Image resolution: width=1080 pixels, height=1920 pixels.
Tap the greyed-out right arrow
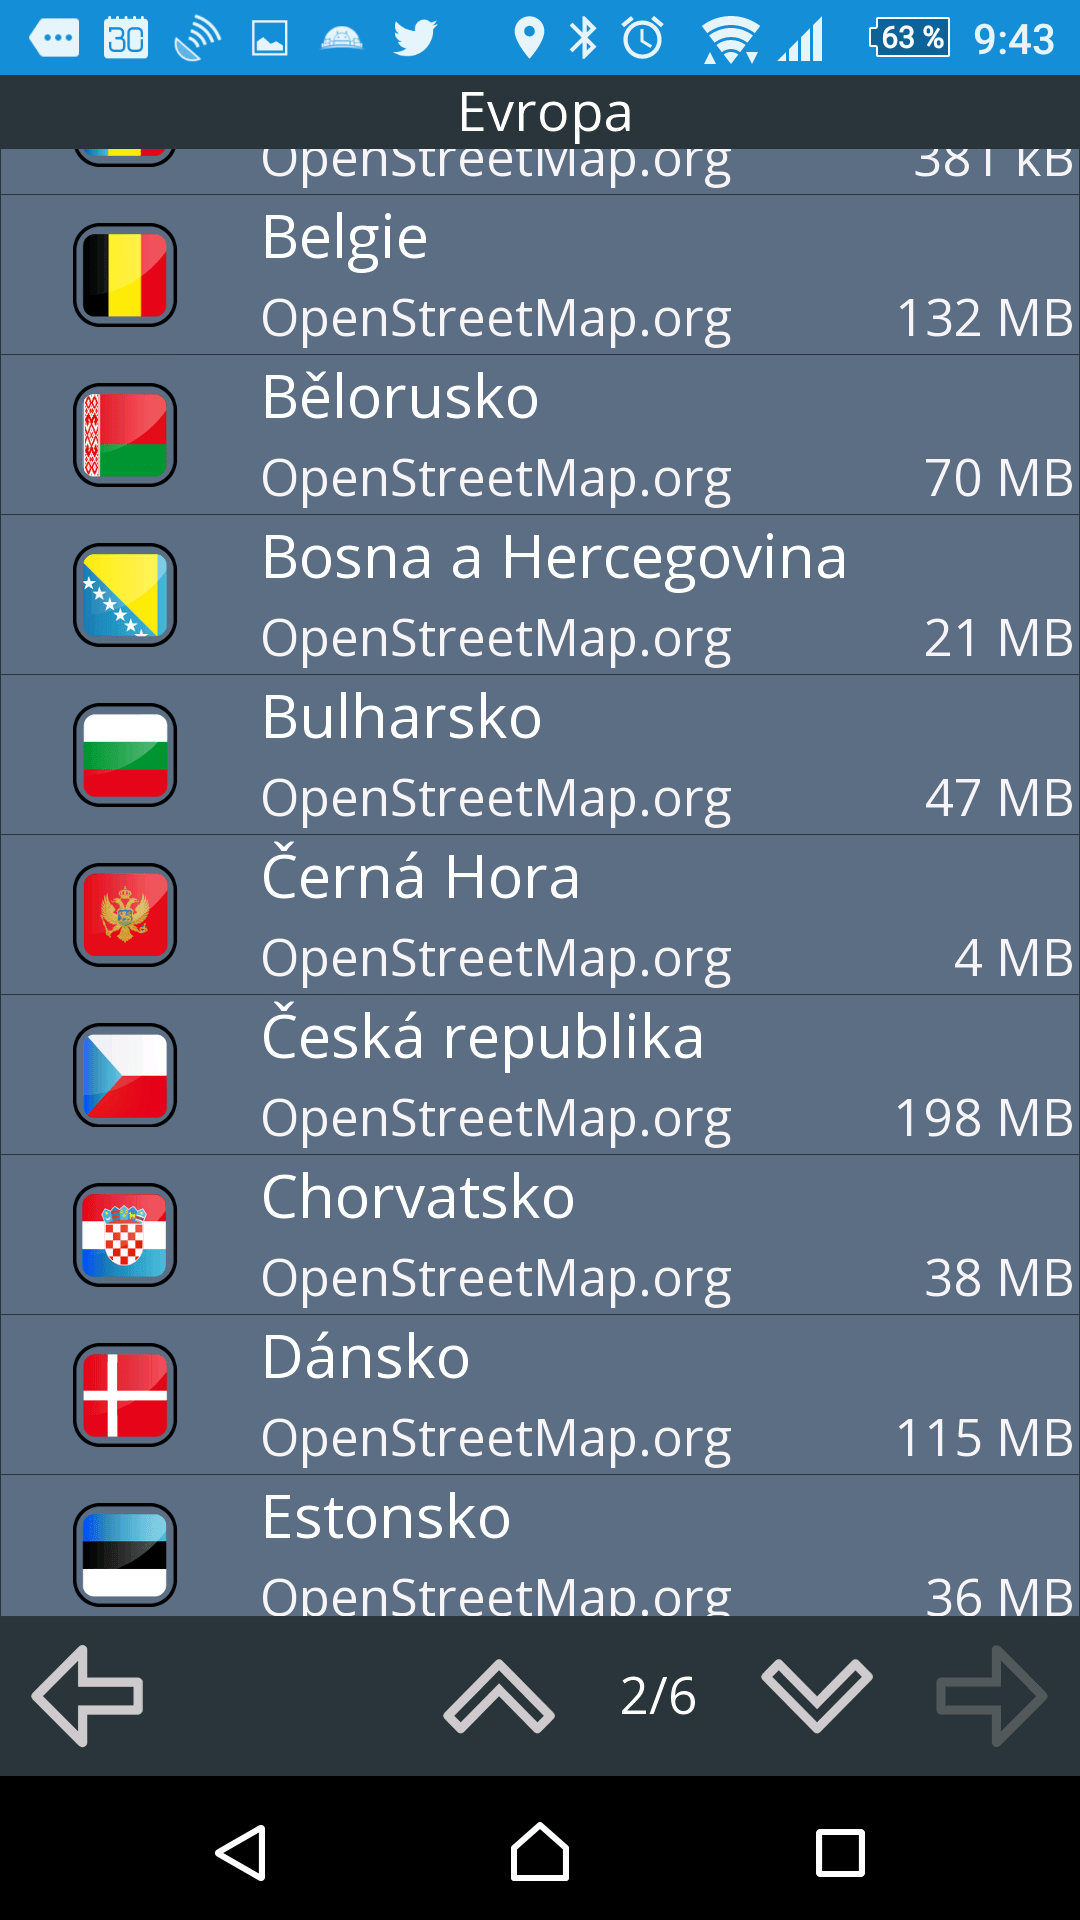pyautogui.click(x=991, y=1696)
